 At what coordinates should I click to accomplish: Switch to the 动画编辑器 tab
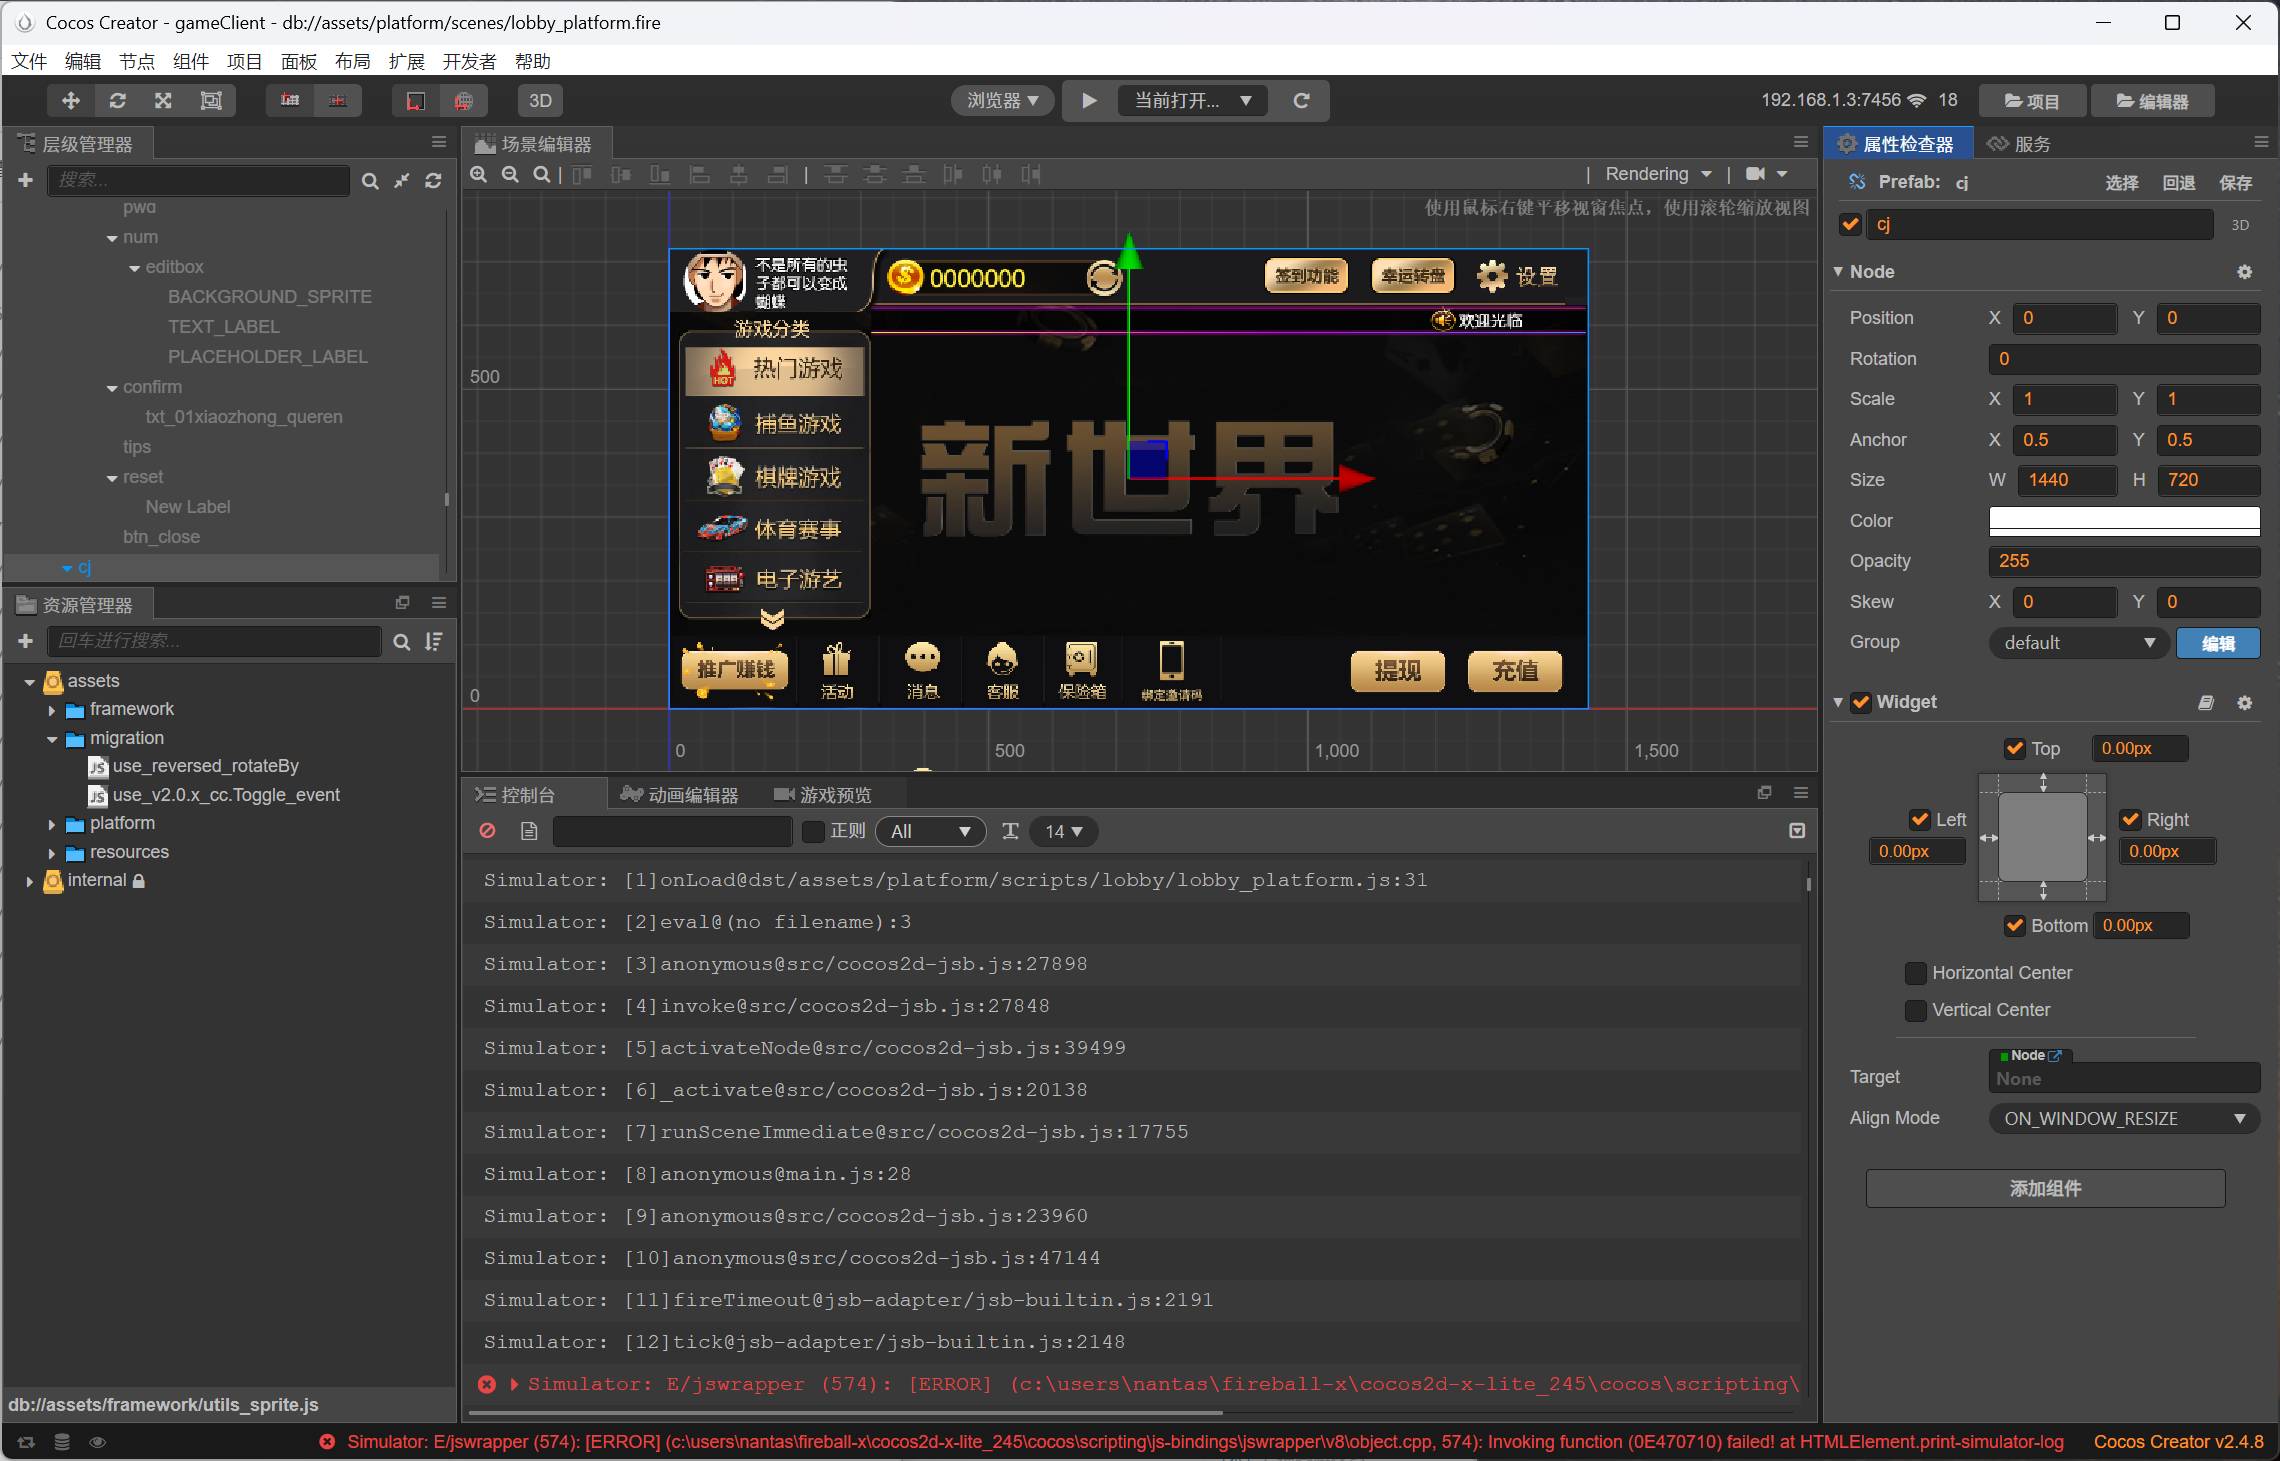pyautogui.click(x=680, y=795)
